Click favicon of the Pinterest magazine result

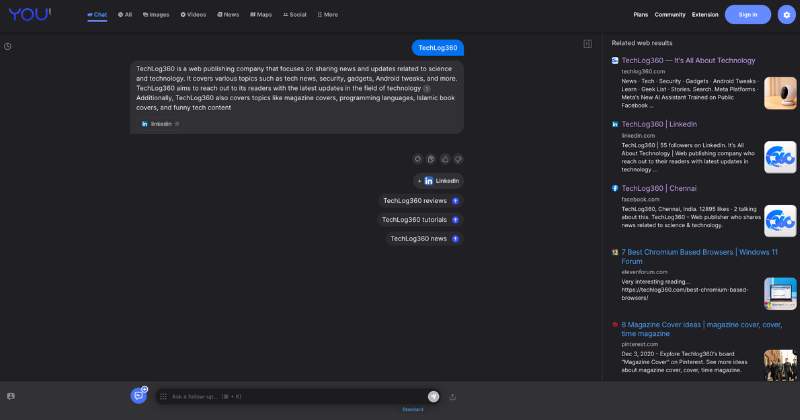pyautogui.click(x=615, y=325)
